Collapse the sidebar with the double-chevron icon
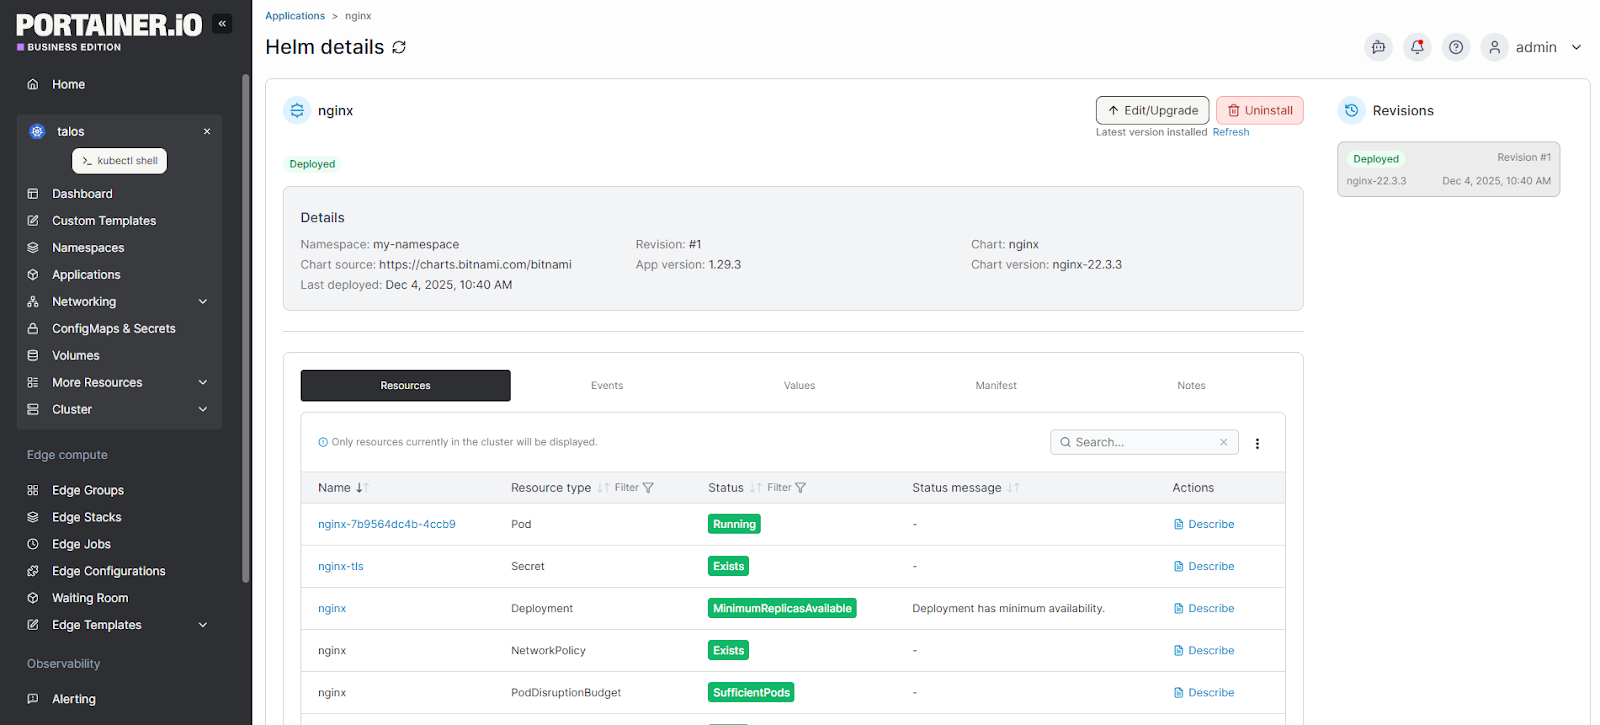1600x725 pixels. tap(222, 23)
